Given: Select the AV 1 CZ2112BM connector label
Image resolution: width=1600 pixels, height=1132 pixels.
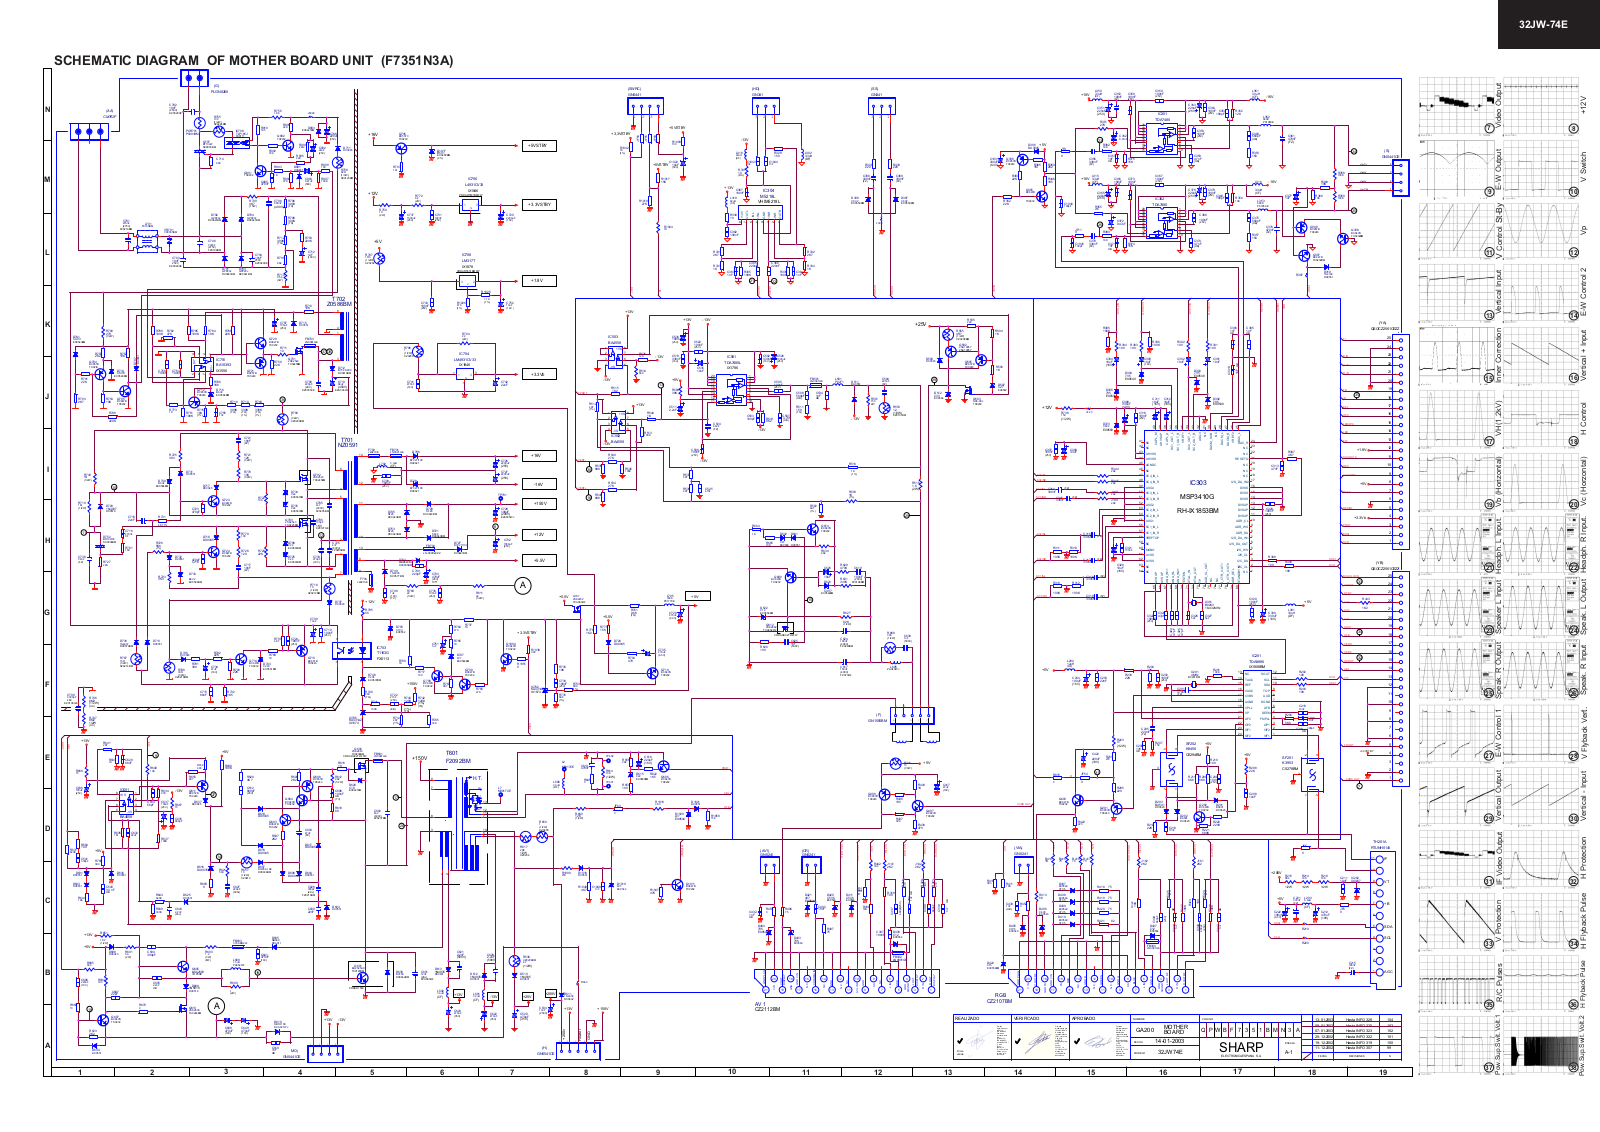Looking at the screenshot, I should coord(766,1007).
